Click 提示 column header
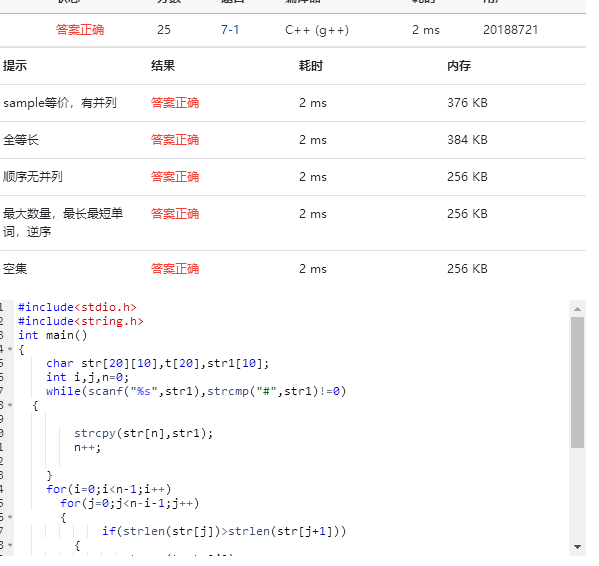The width and height of the screenshot is (599, 566). click(15, 66)
